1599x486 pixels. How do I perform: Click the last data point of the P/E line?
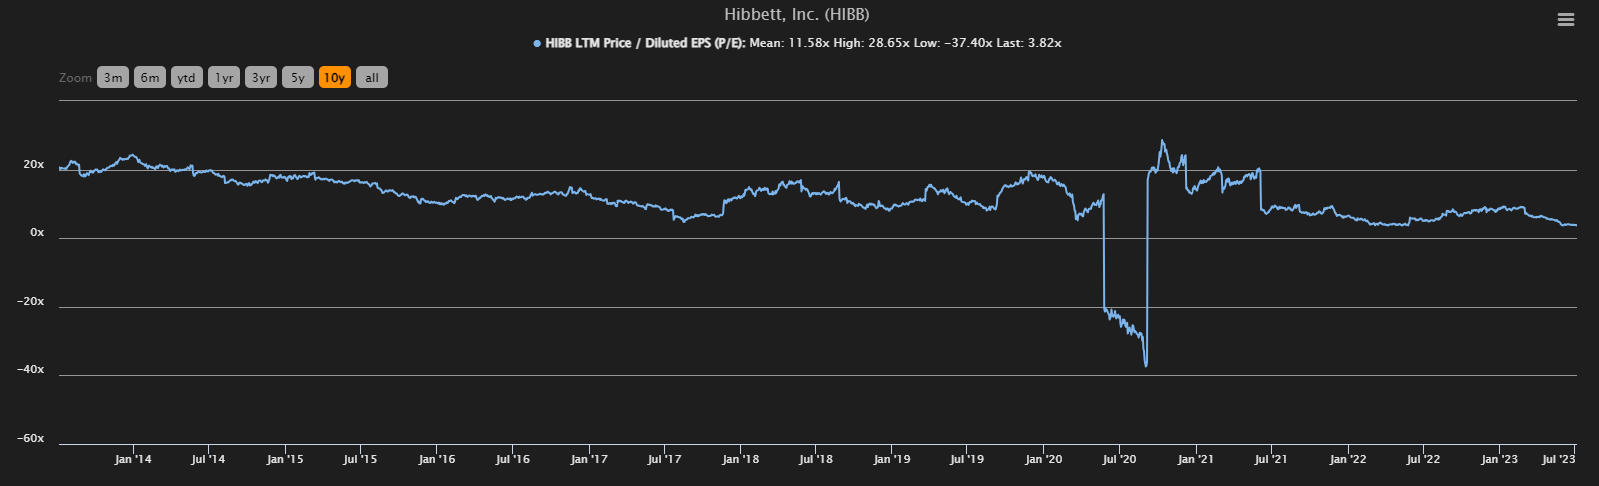(x=1576, y=225)
